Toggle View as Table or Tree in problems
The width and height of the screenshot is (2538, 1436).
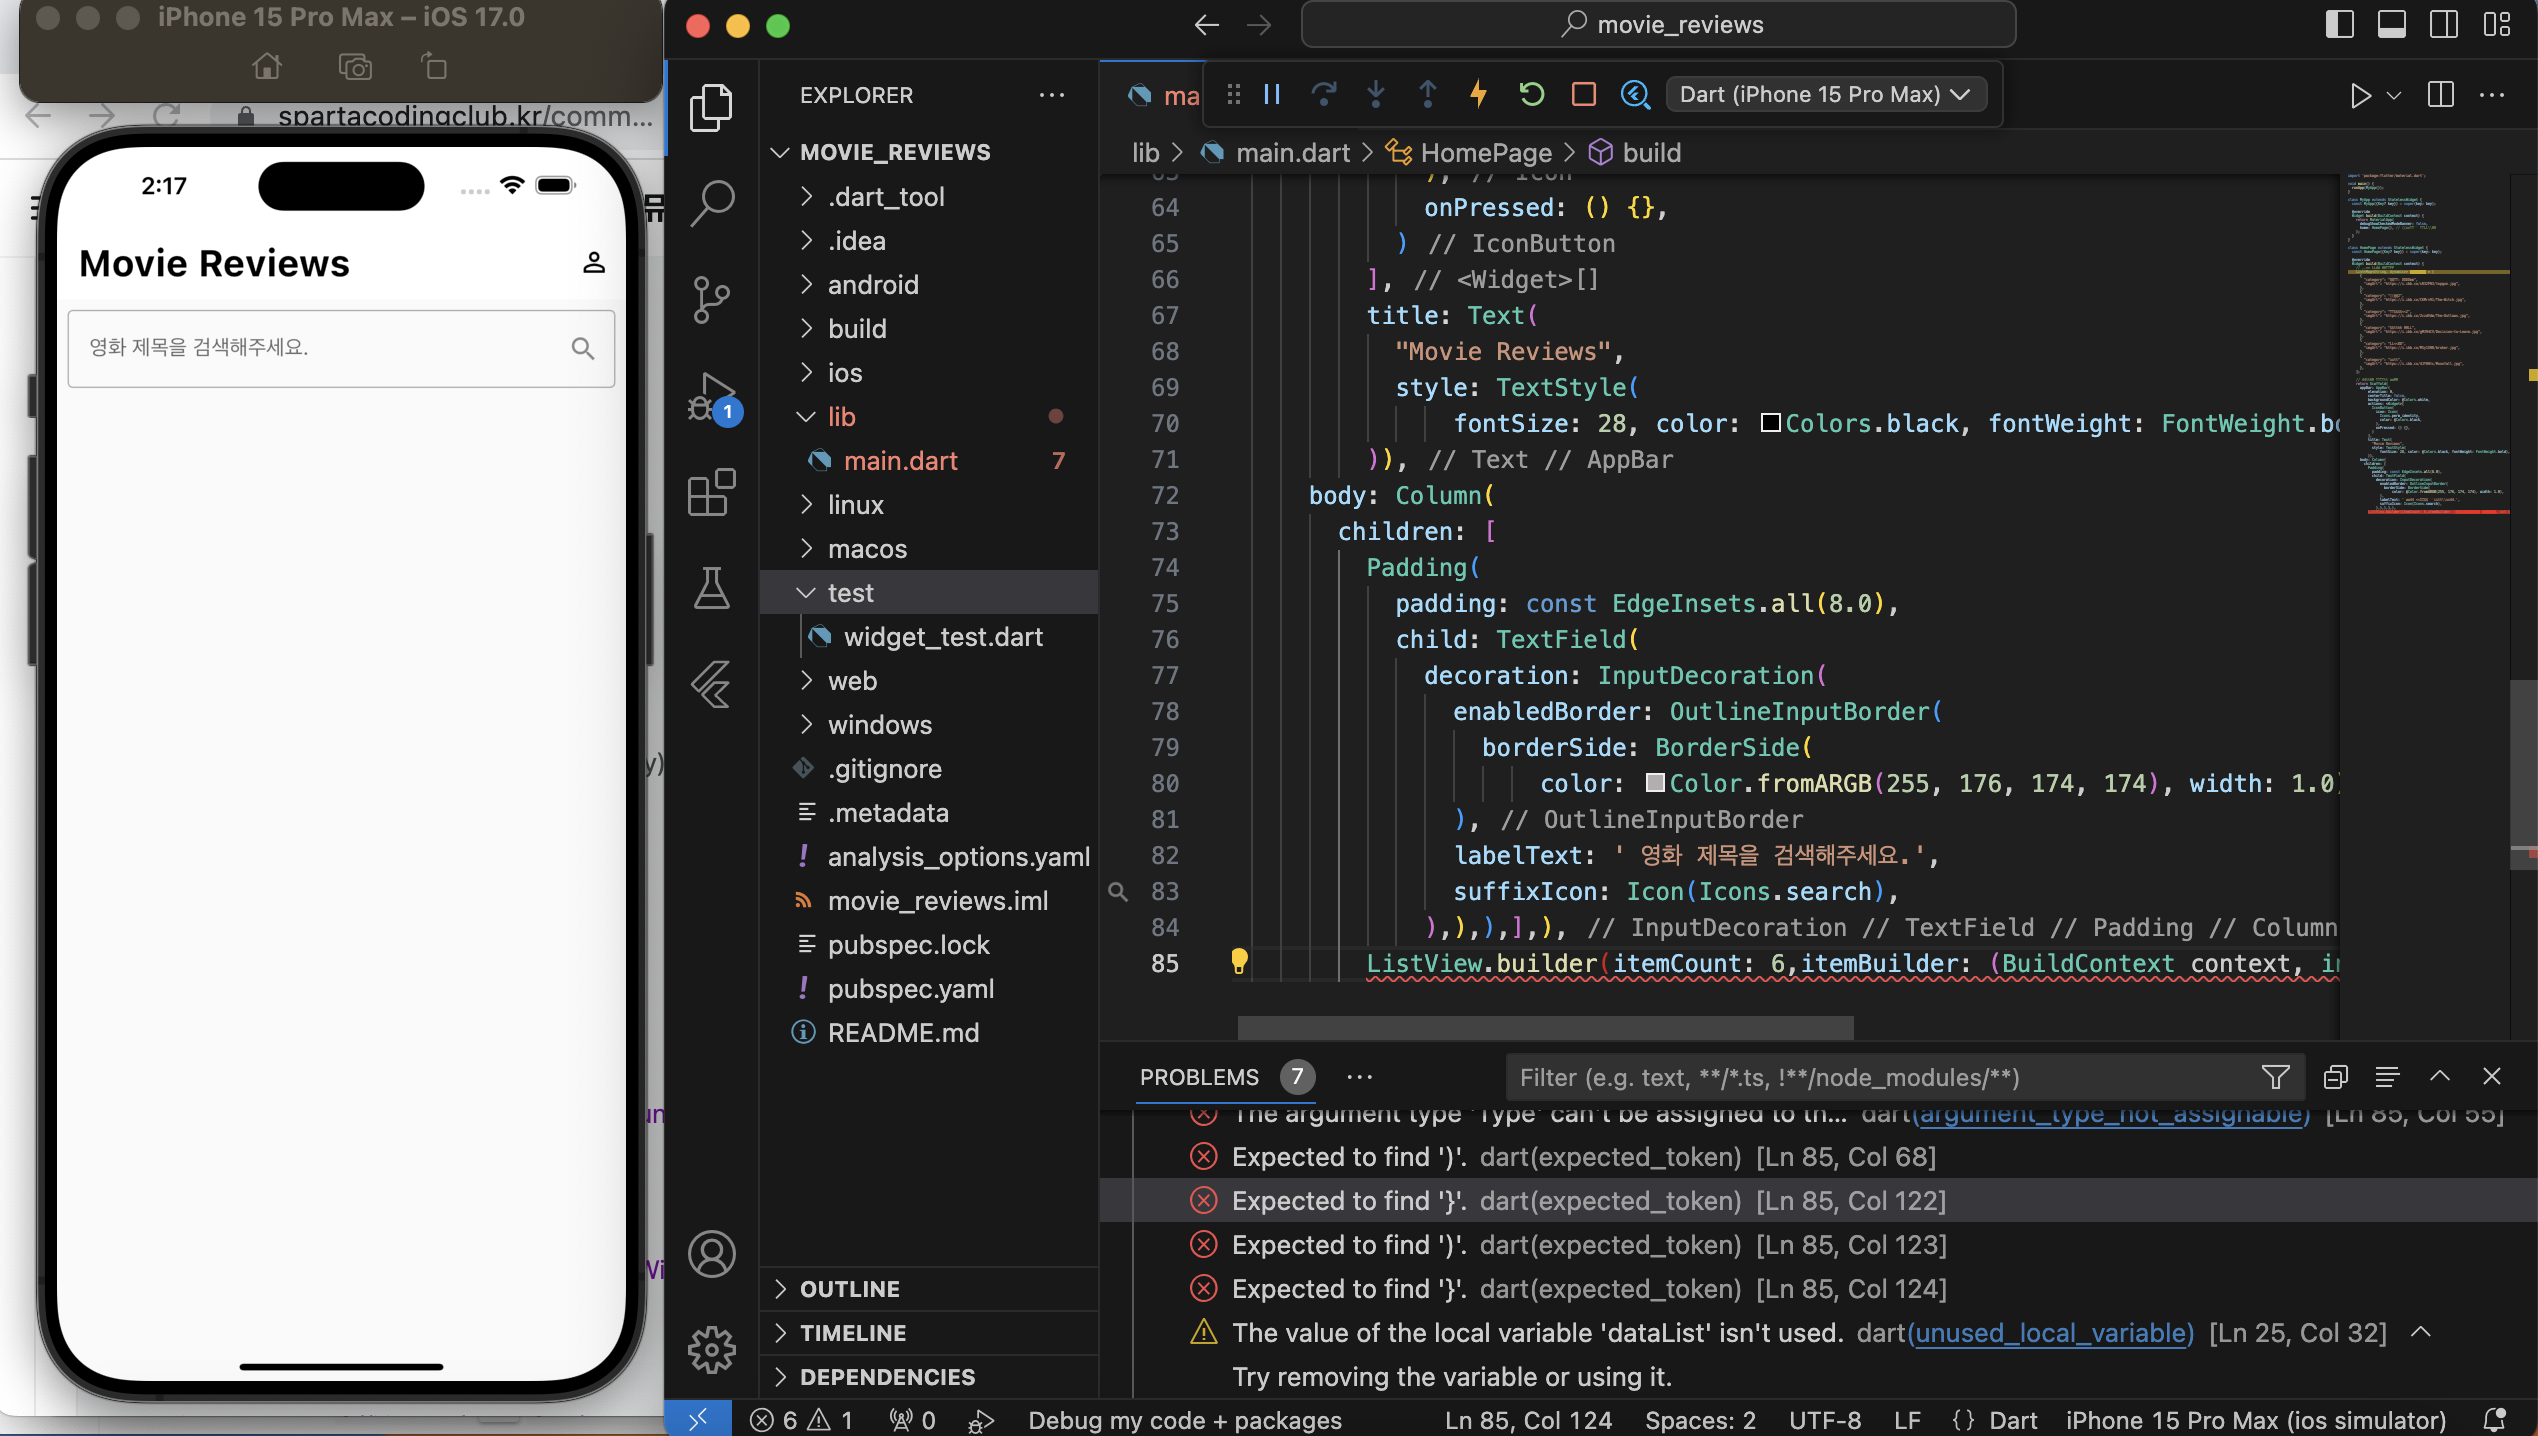tap(2388, 1077)
